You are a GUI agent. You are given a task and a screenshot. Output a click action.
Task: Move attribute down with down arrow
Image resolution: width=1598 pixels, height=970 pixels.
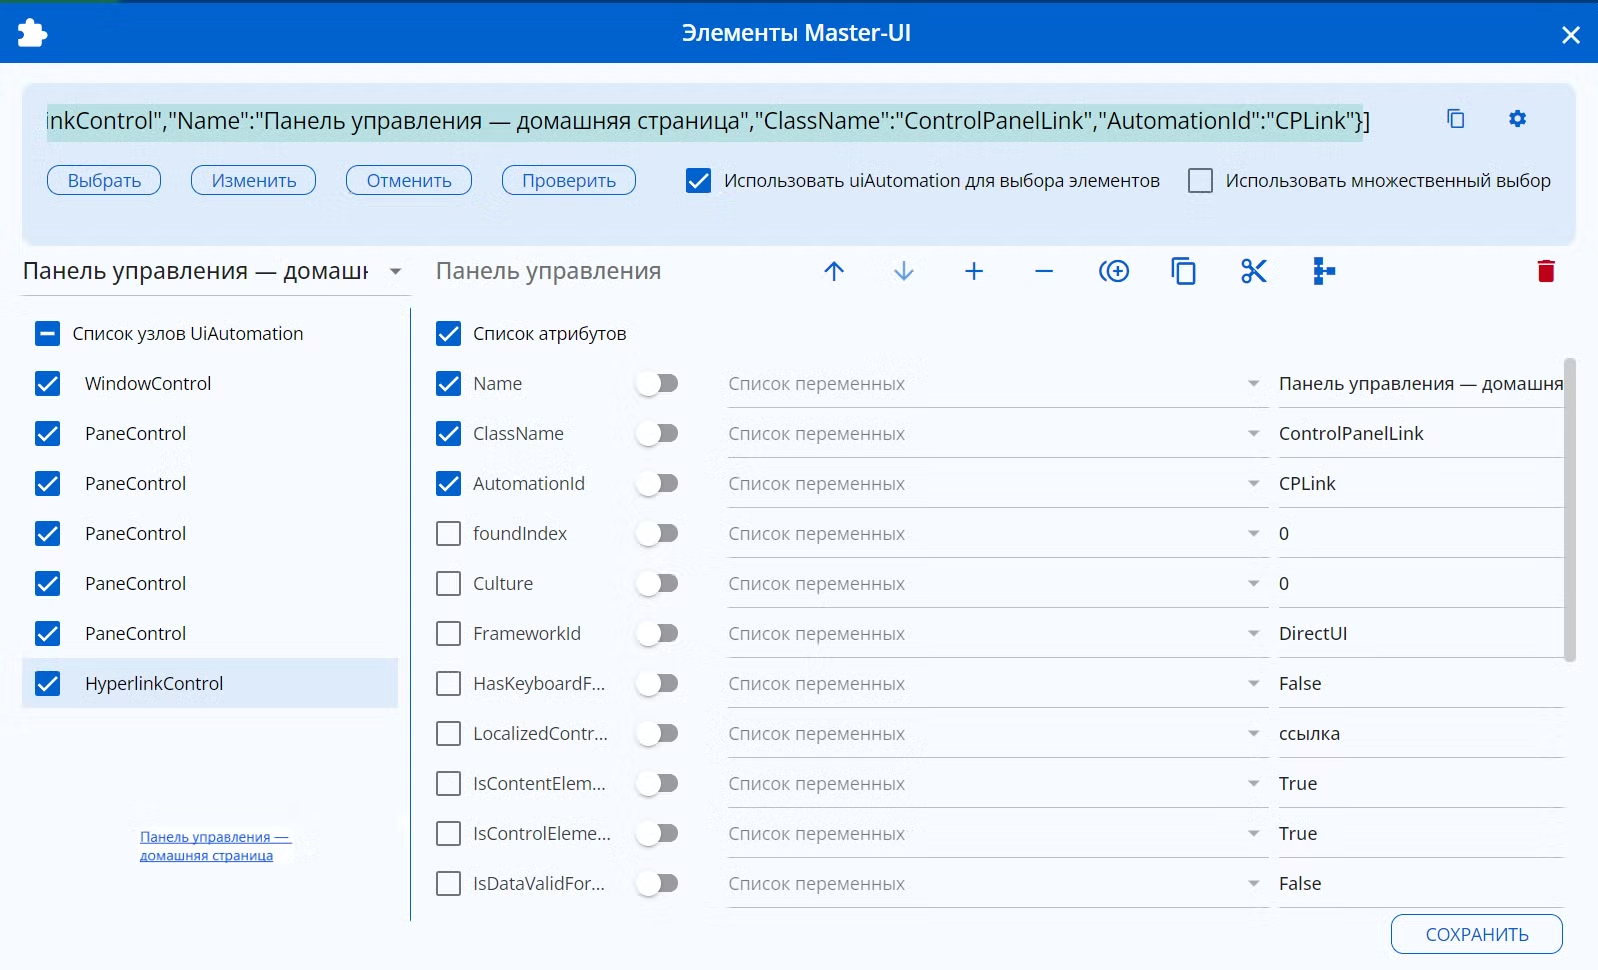[x=904, y=271]
